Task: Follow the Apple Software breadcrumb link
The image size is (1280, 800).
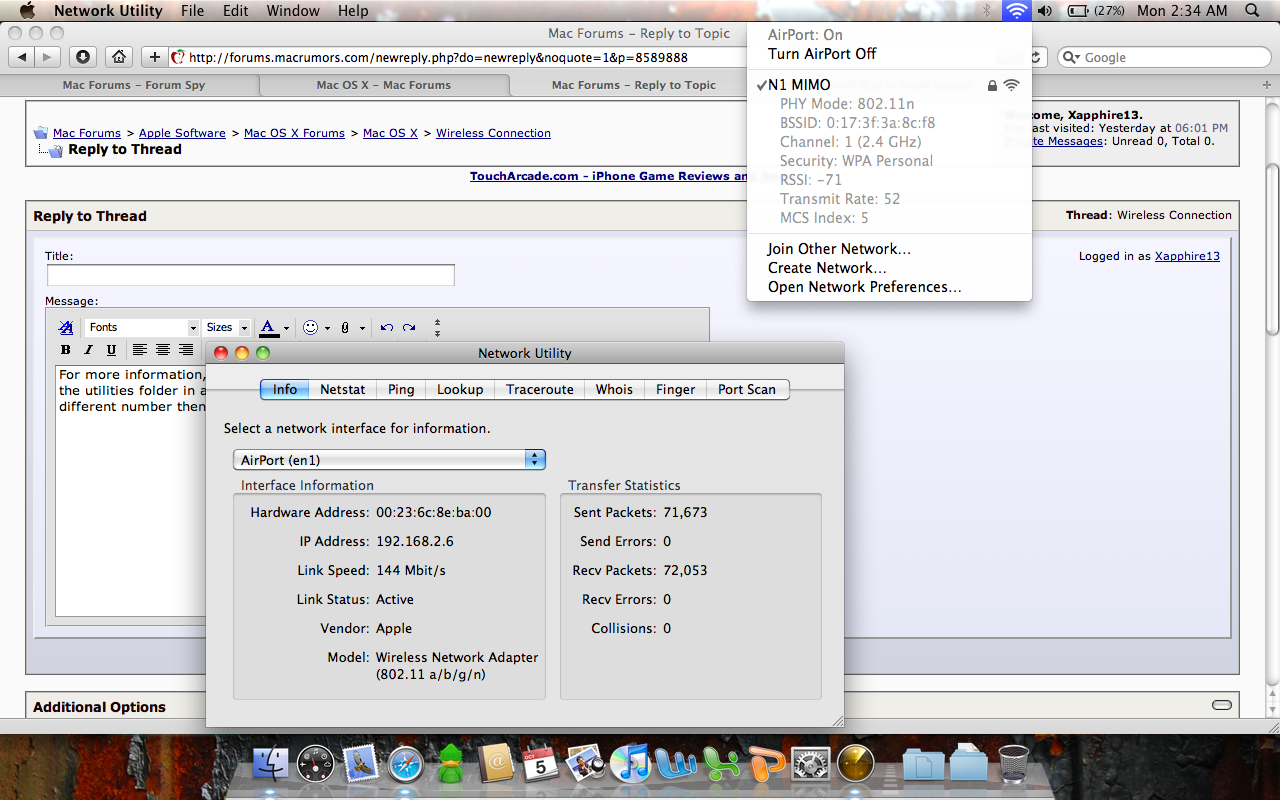Action: (x=182, y=133)
